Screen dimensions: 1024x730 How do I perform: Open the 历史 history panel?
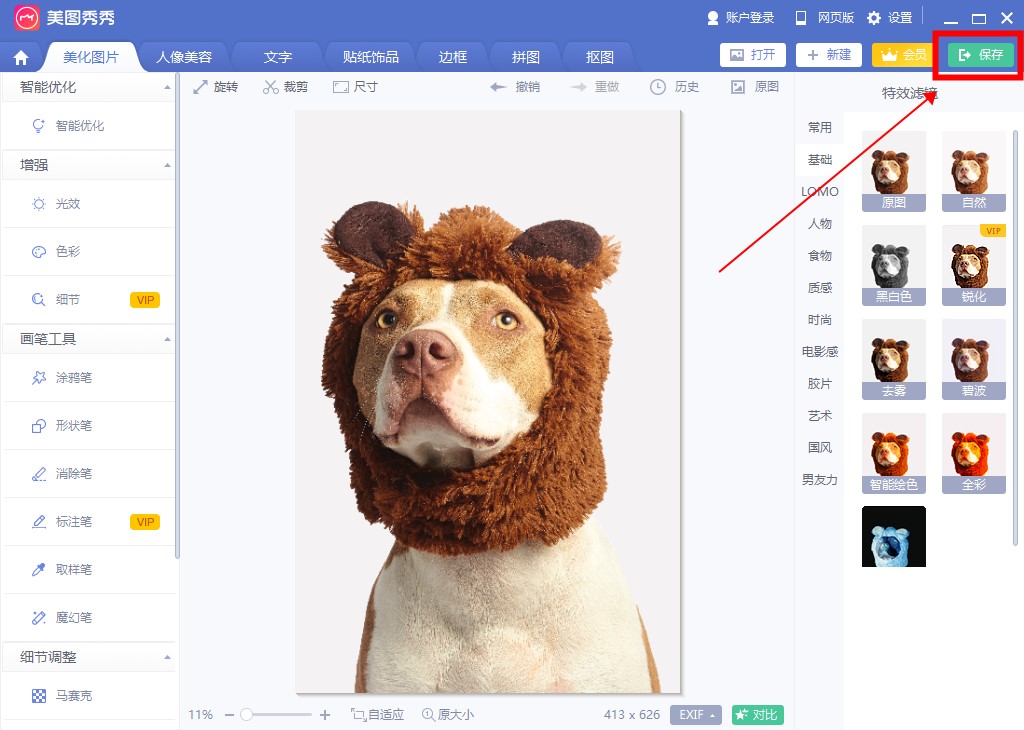674,87
